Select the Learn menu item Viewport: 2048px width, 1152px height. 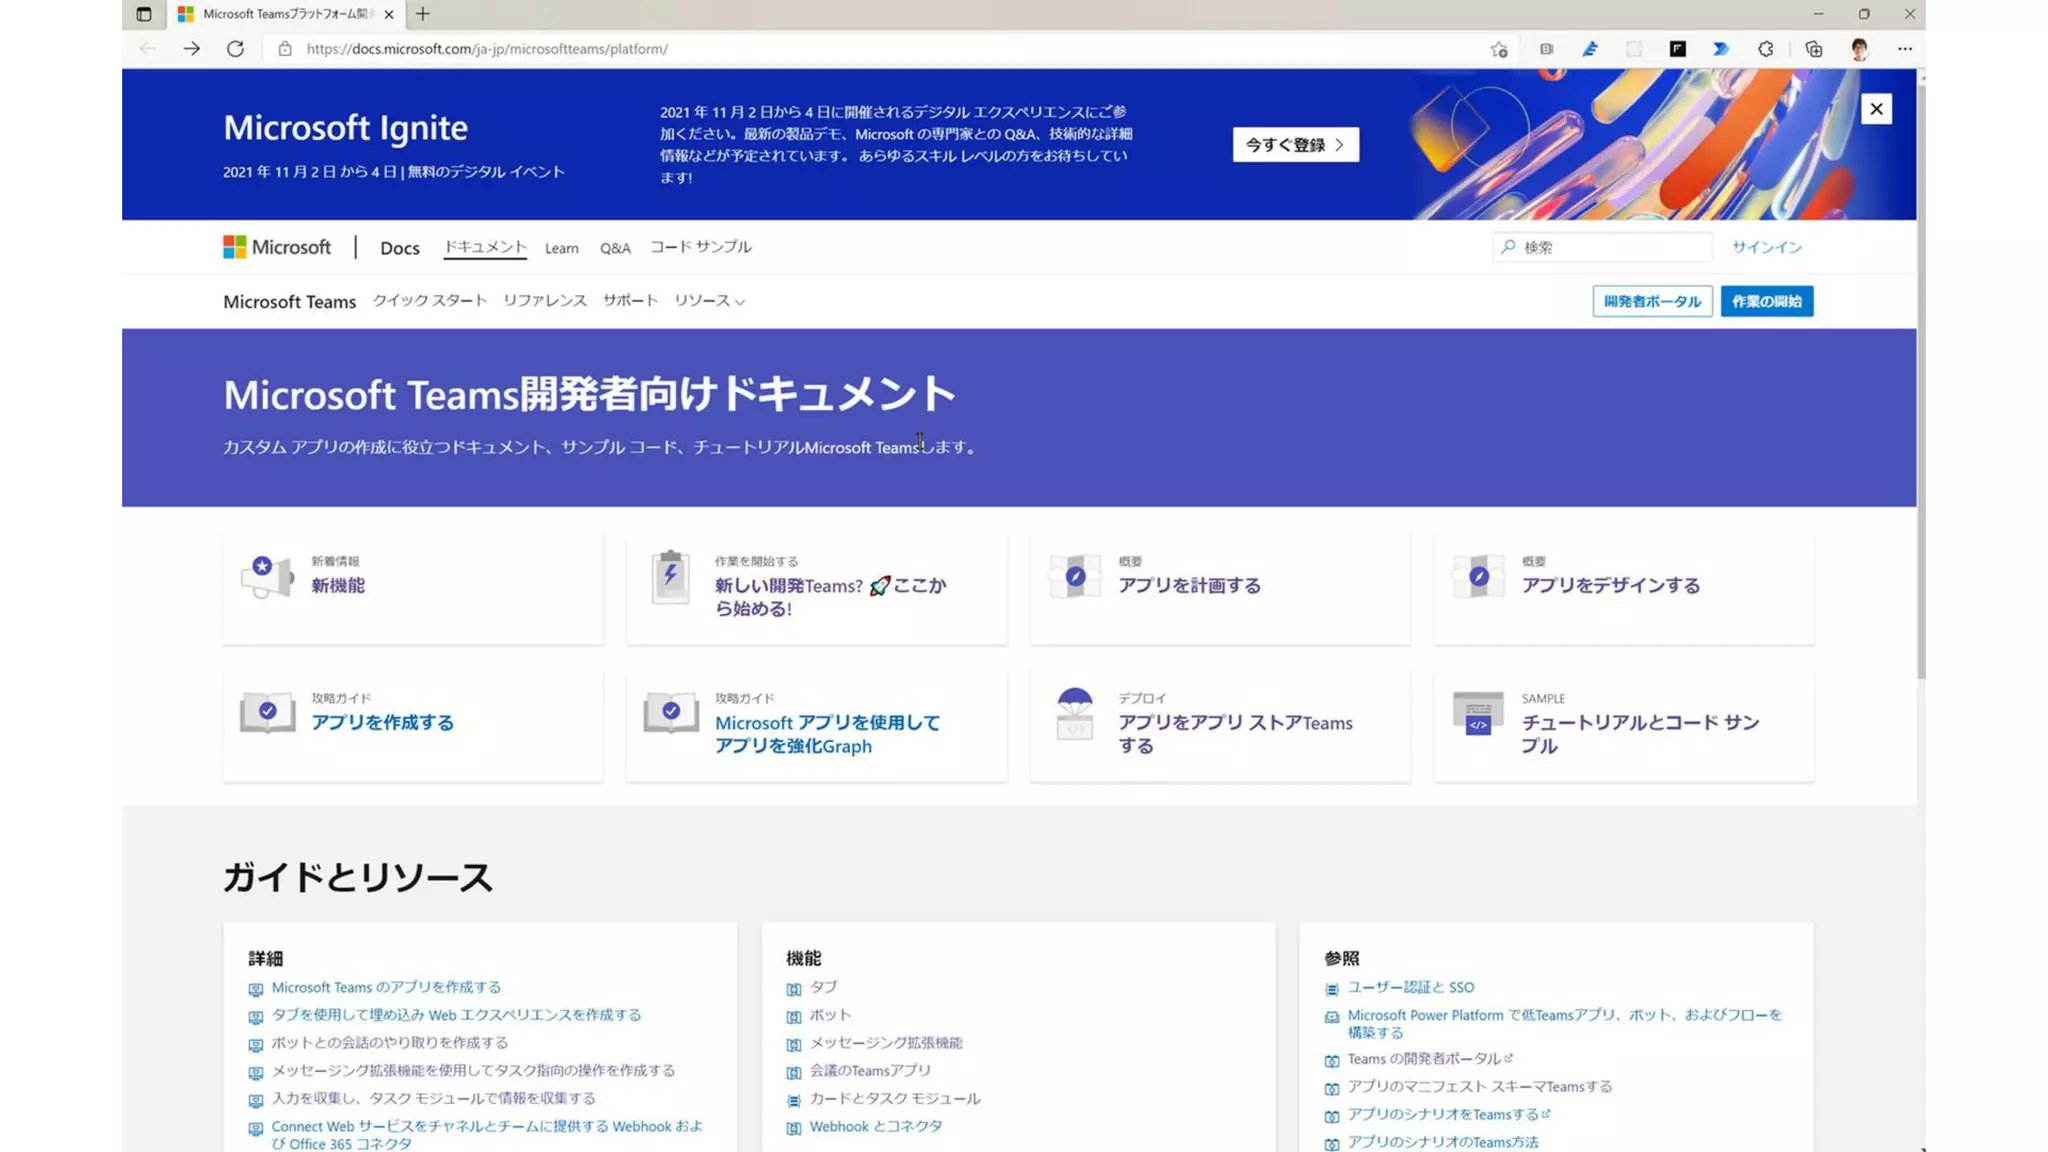(561, 248)
